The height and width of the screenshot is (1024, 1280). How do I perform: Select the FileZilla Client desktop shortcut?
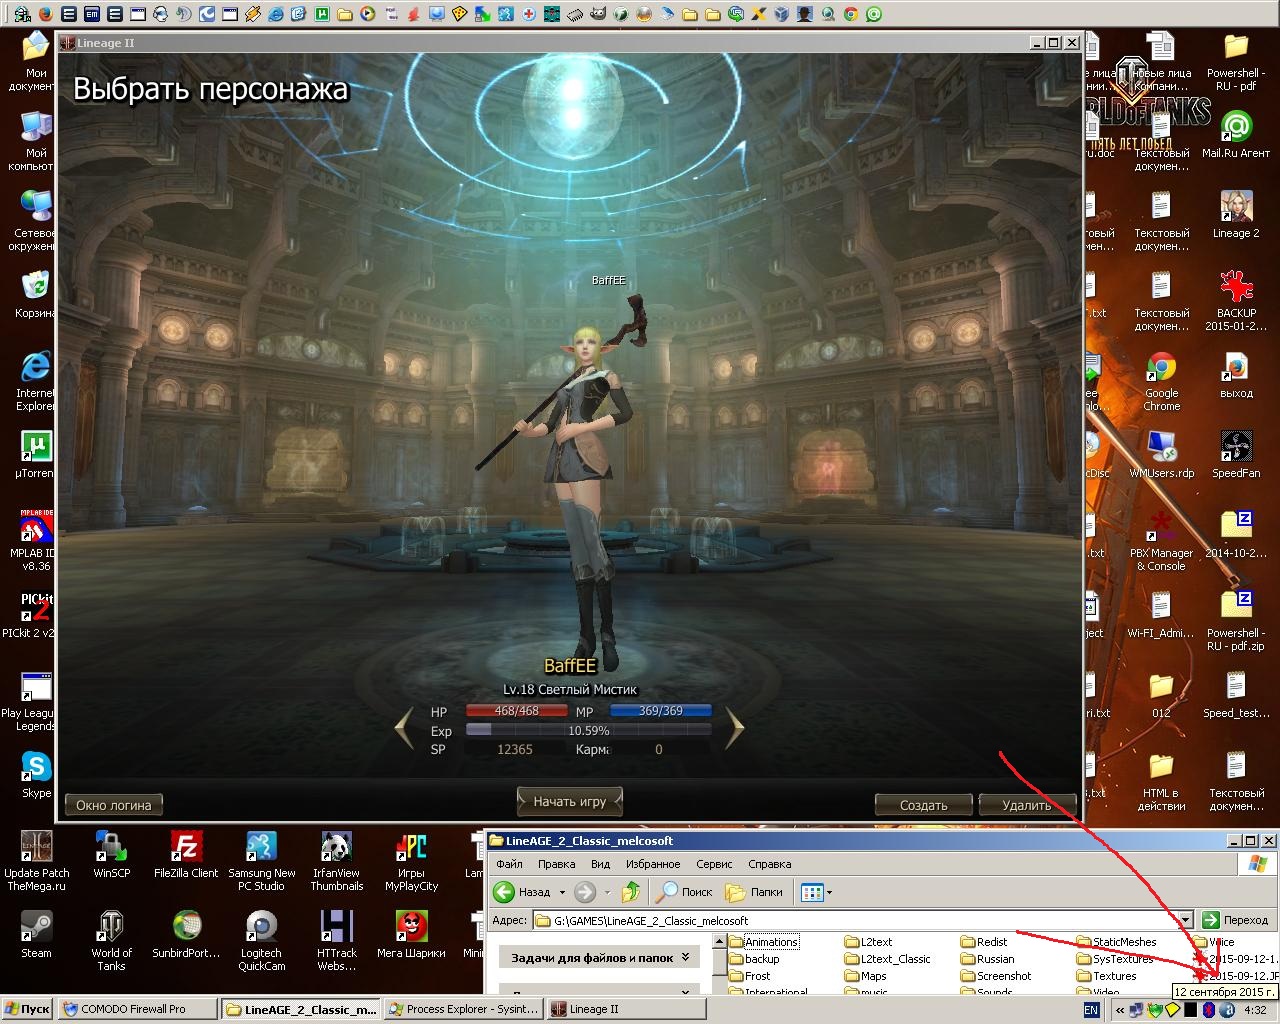click(186, 855)
